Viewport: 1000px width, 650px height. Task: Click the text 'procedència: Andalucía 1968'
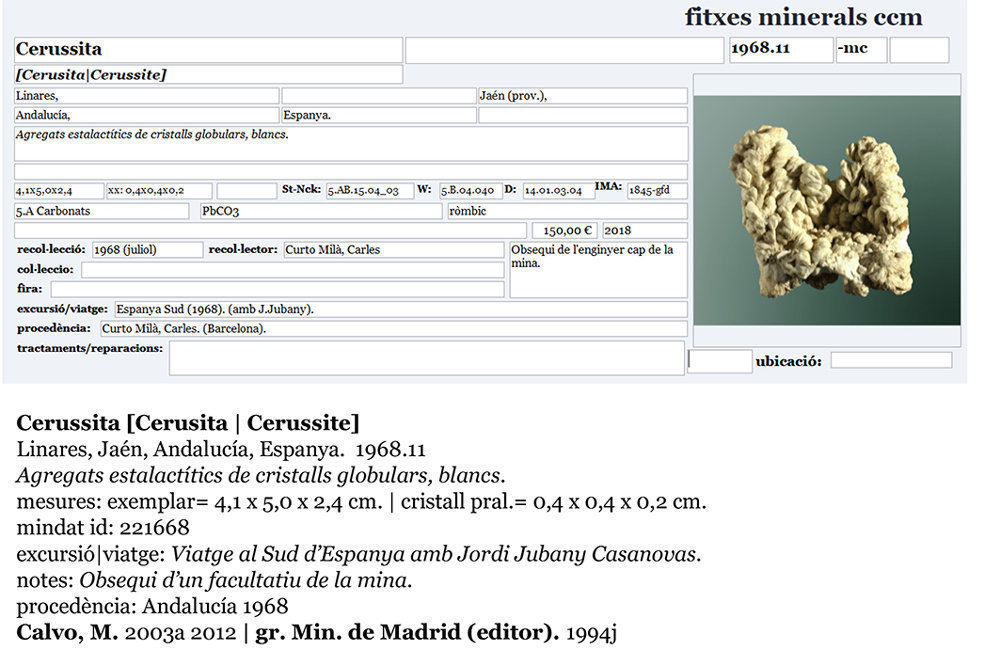[x=152, y=607]
